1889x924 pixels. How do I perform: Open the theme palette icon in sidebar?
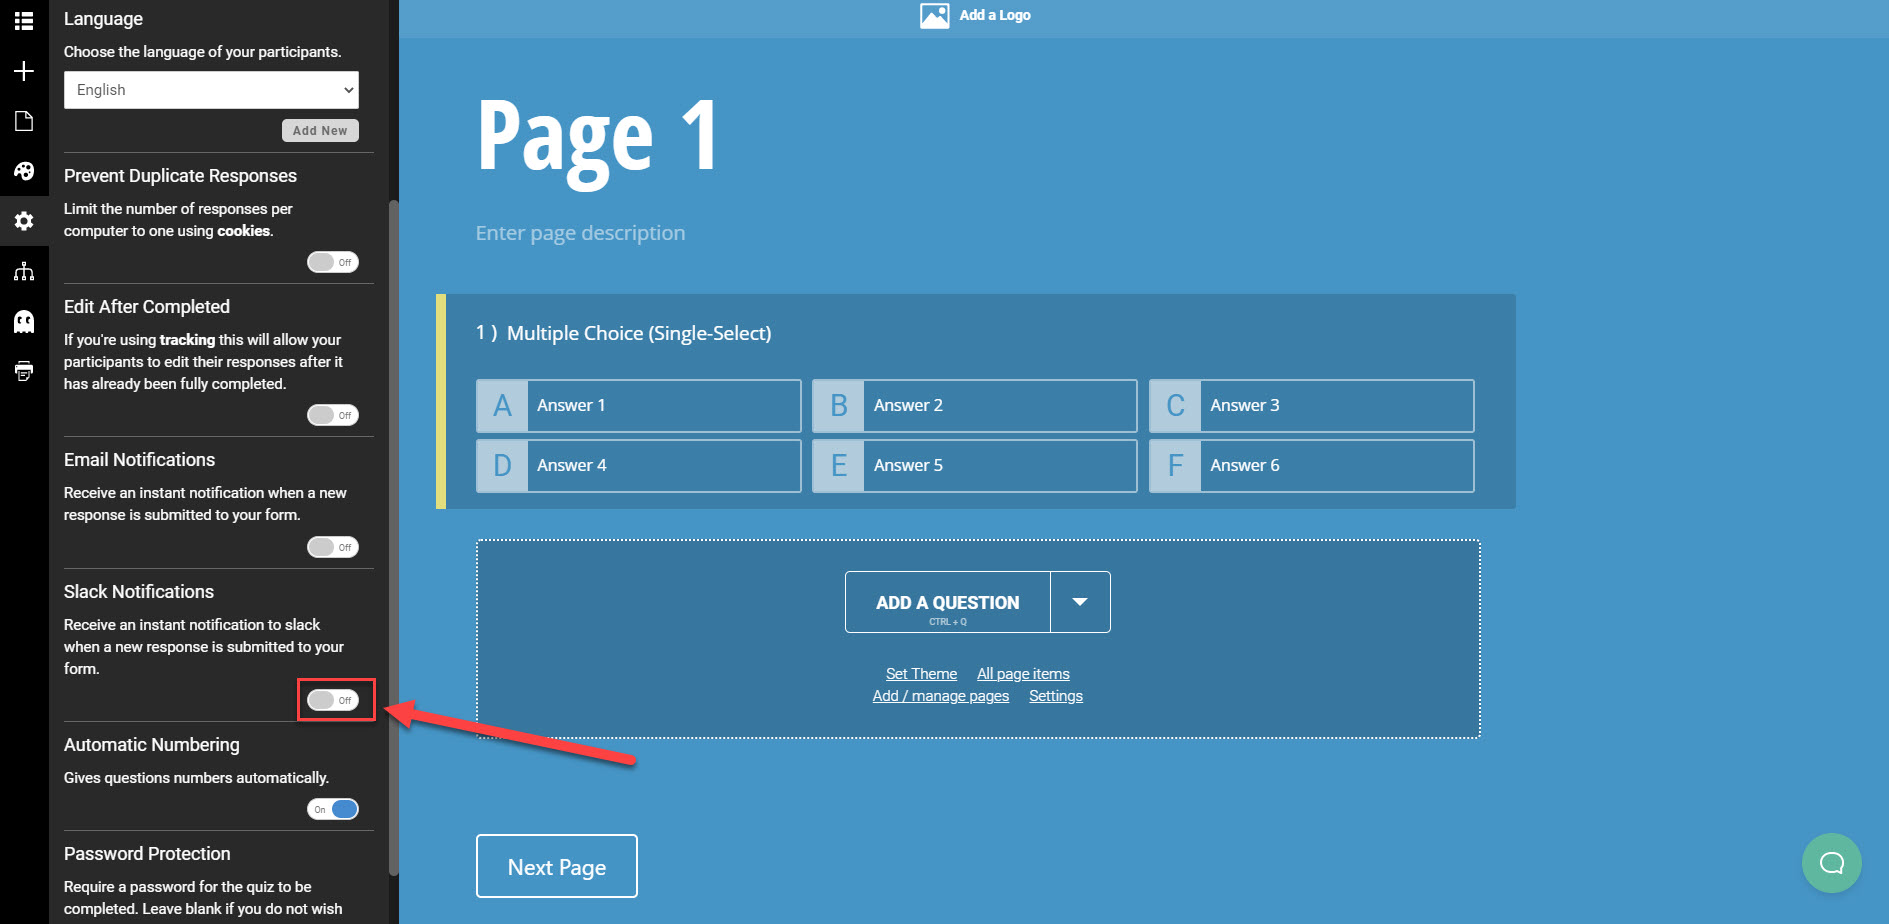pos(24,171)
